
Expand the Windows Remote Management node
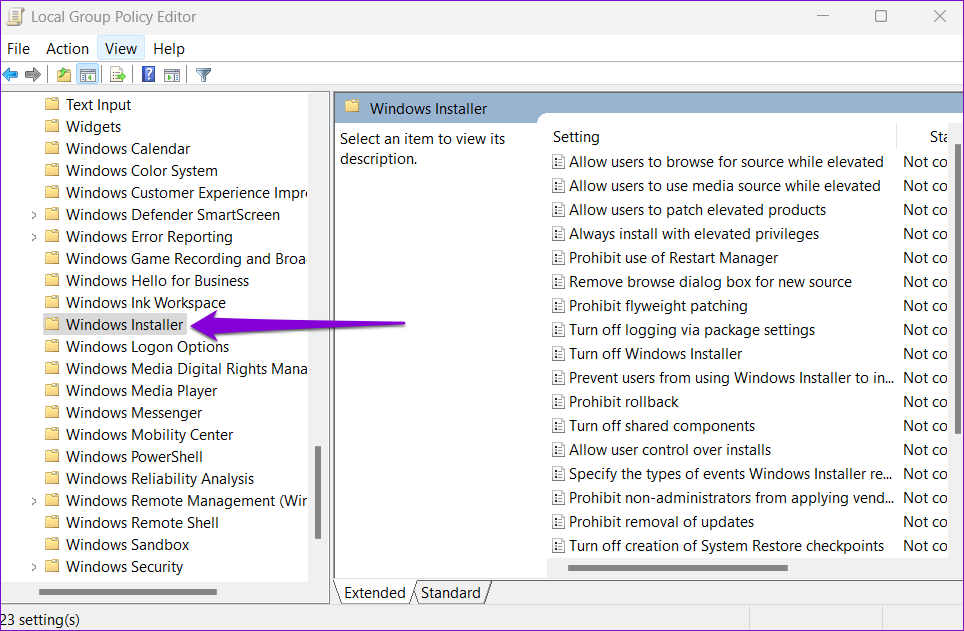[34, 501]
